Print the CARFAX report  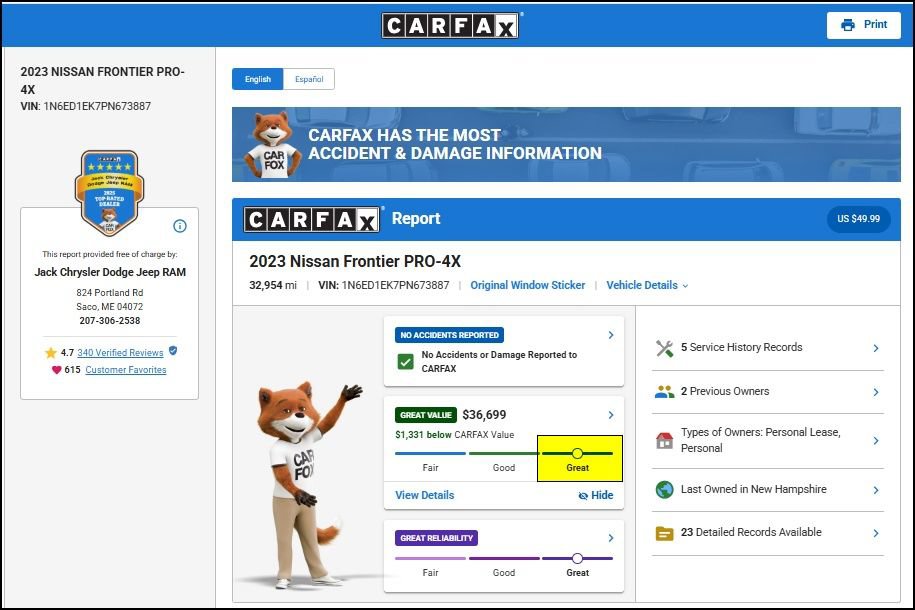[864, 25]
